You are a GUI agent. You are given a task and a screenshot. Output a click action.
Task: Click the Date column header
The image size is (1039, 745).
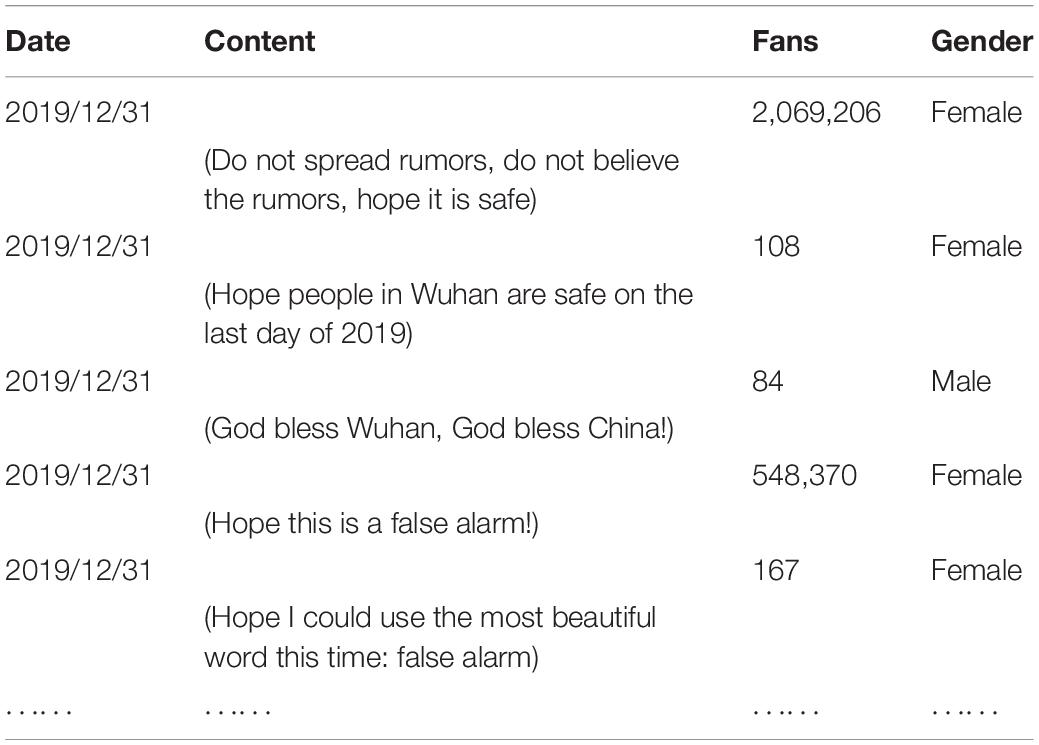38,41
